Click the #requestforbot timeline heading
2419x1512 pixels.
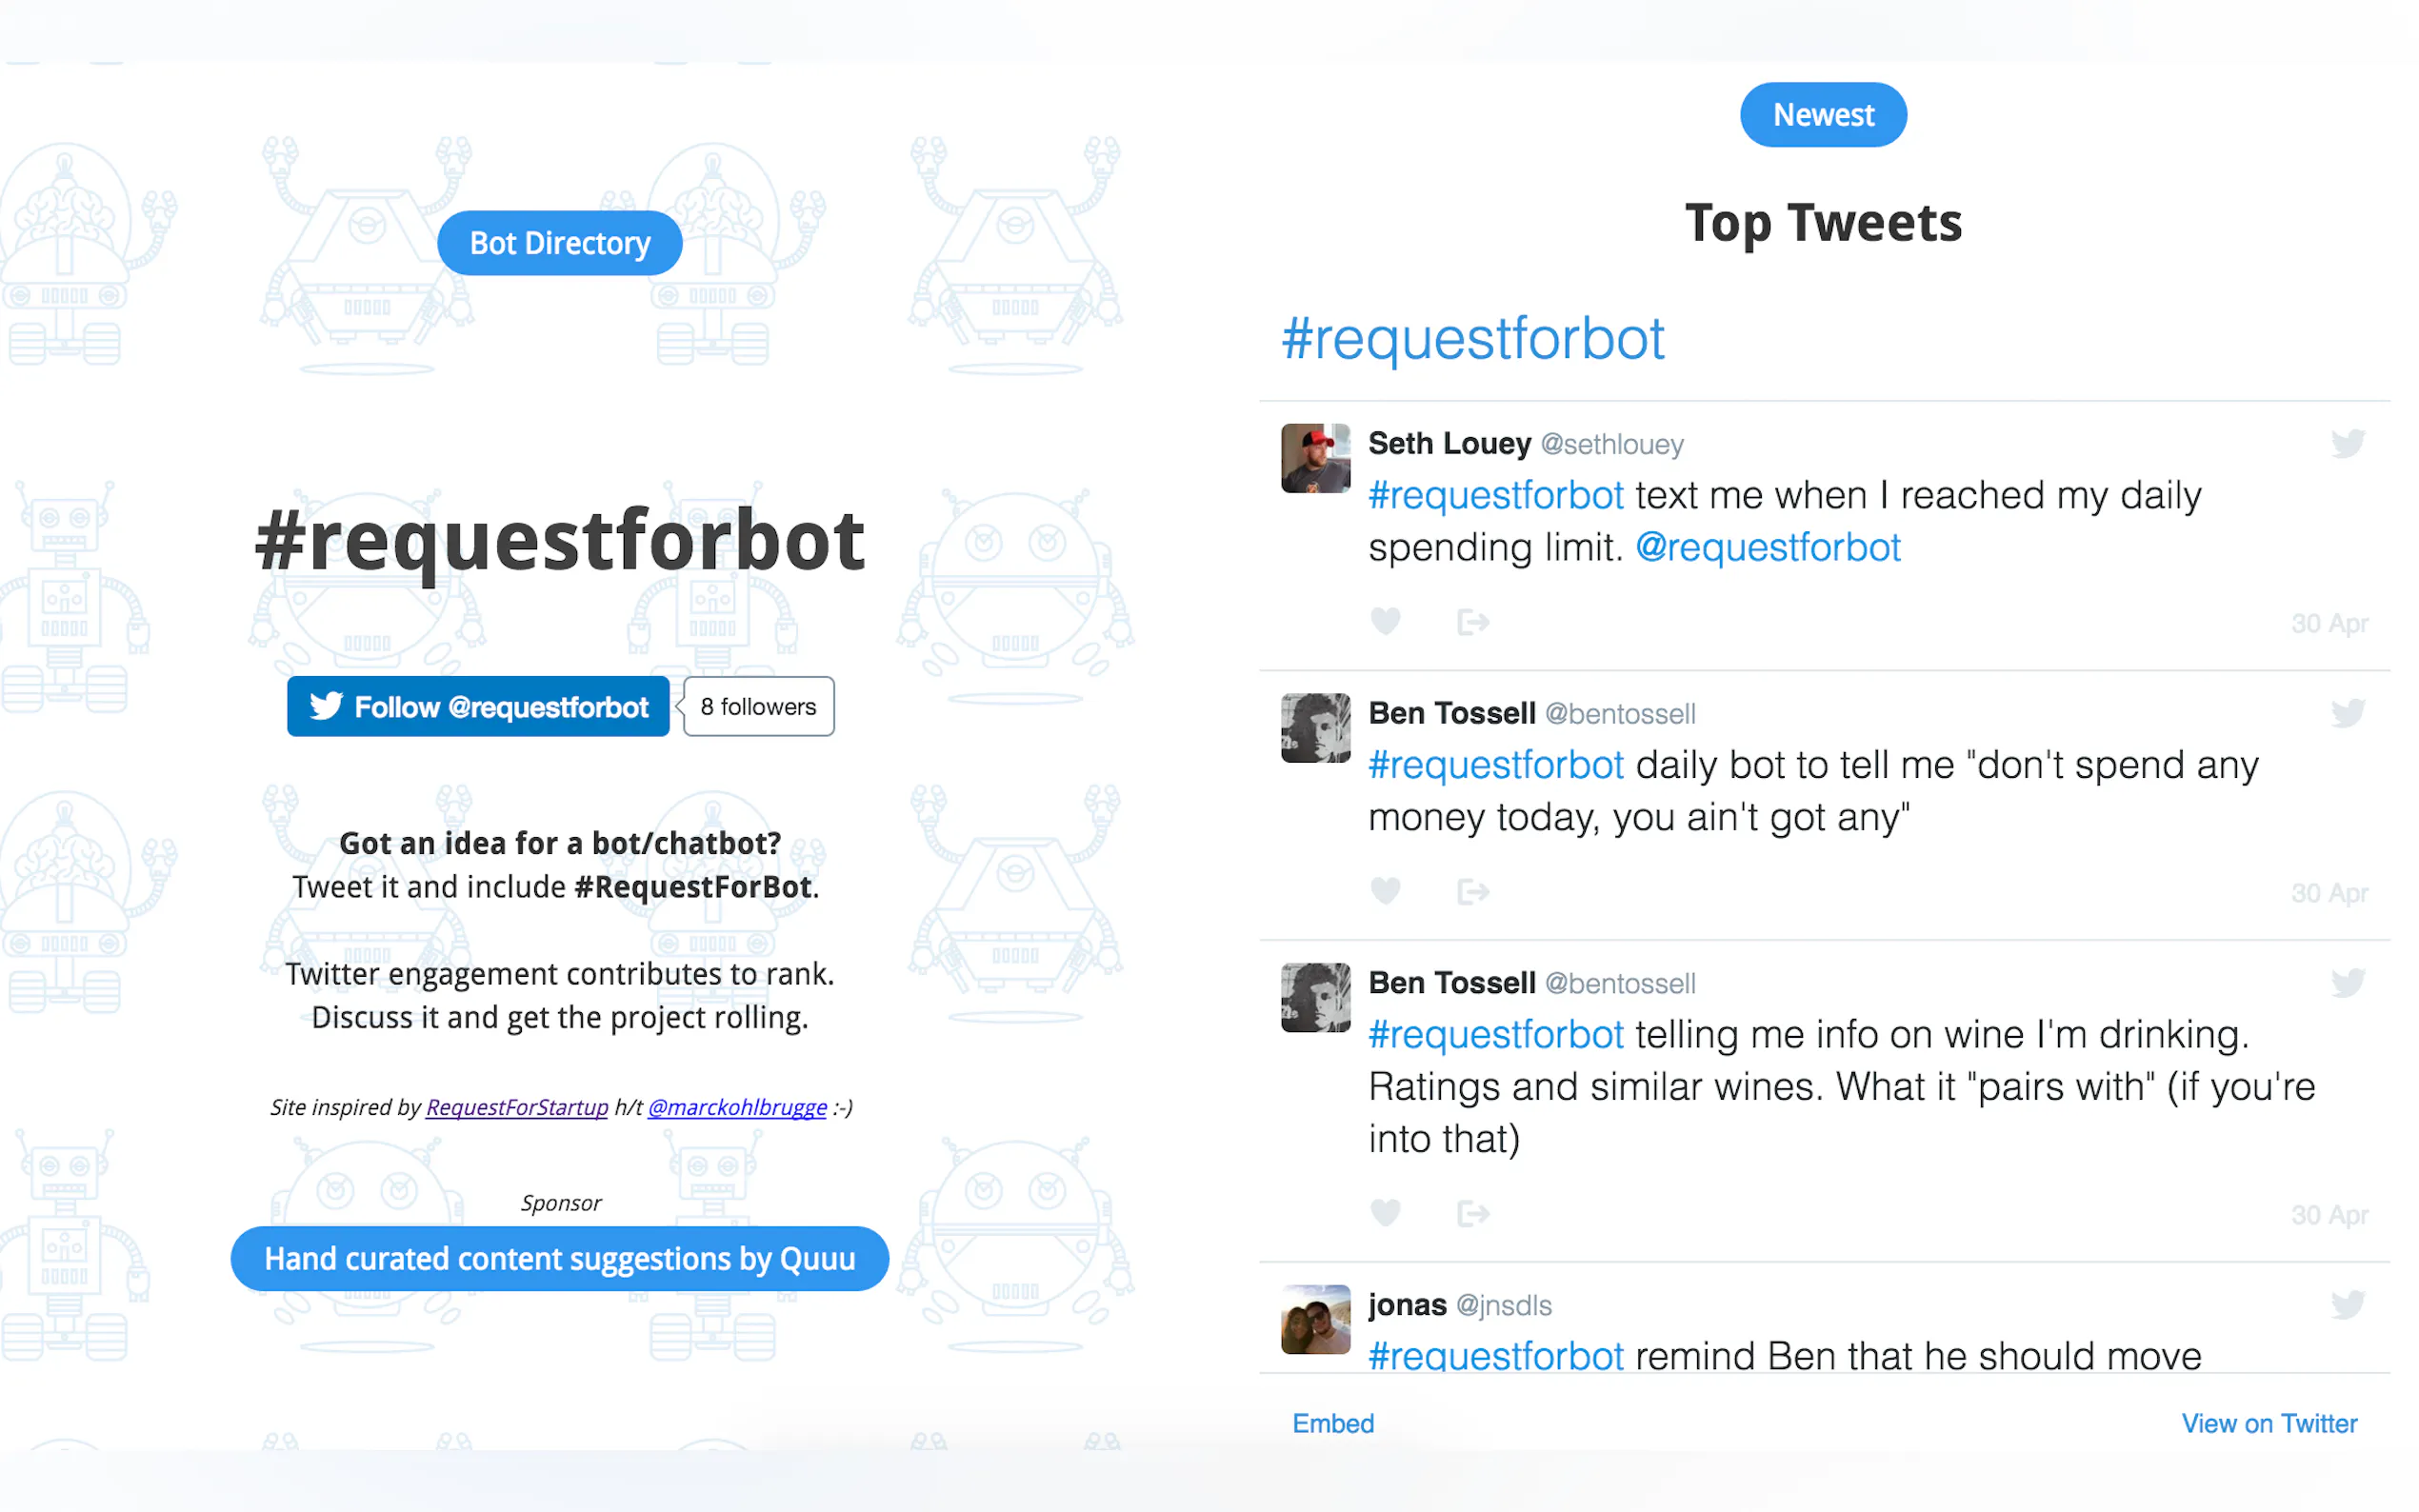(x=1473, y=339)
